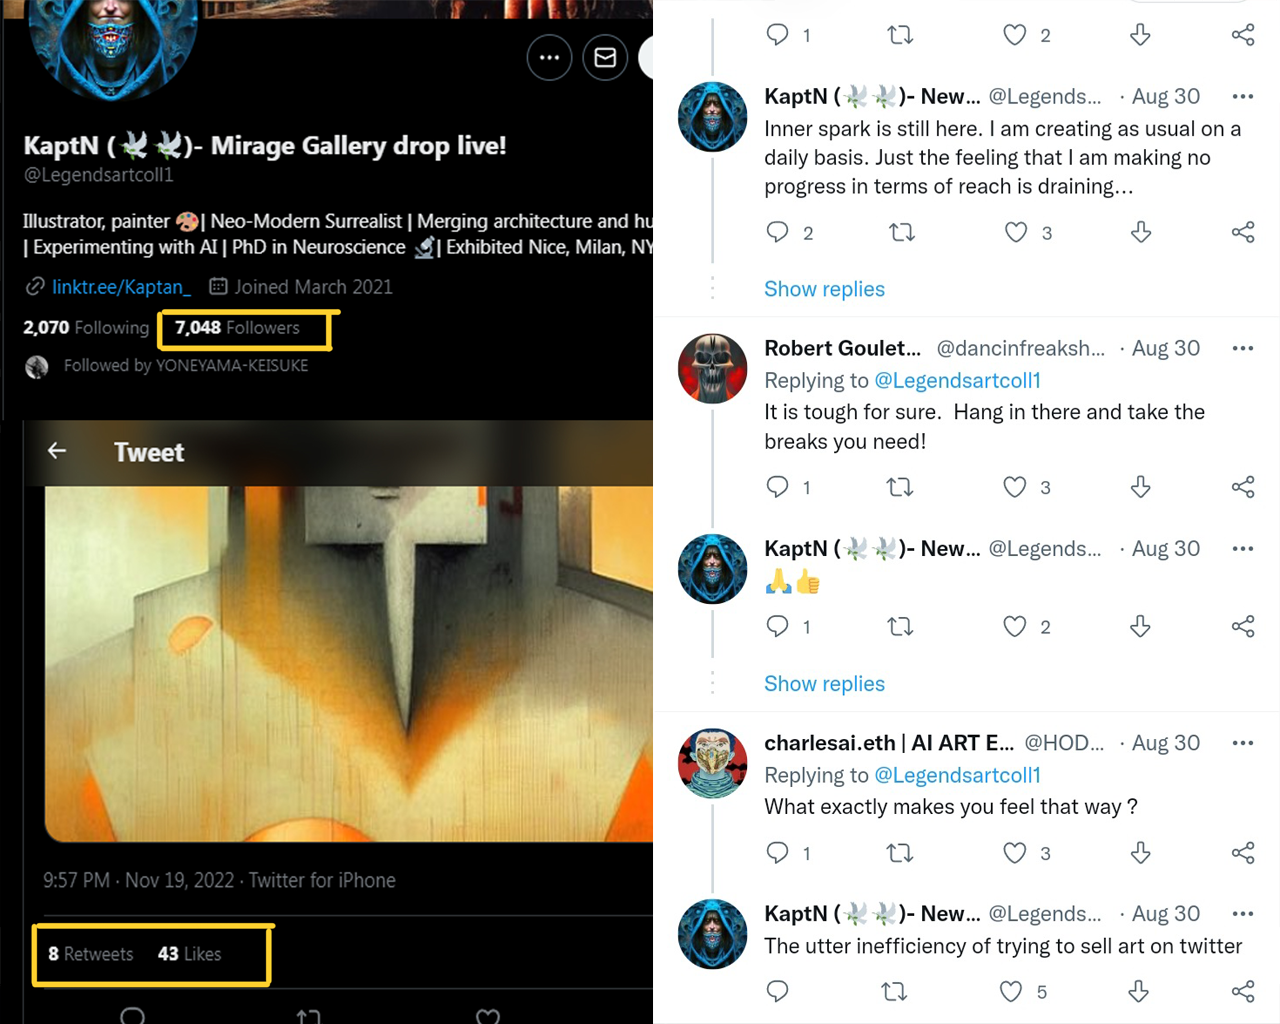Download the 'Inner spark' tweet
The width and height of the screenshot is (1280, 1024).
coord(1141,233)
